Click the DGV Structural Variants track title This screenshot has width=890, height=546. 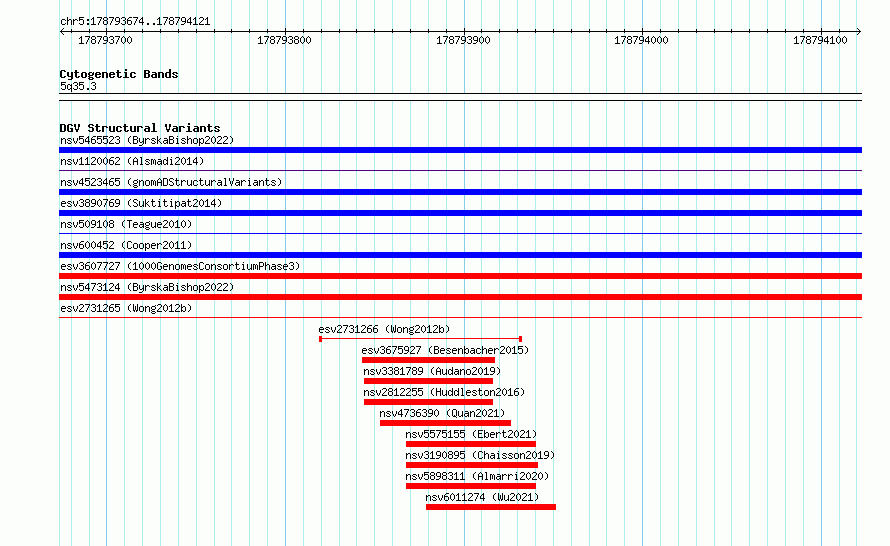(x=140, y=128)
